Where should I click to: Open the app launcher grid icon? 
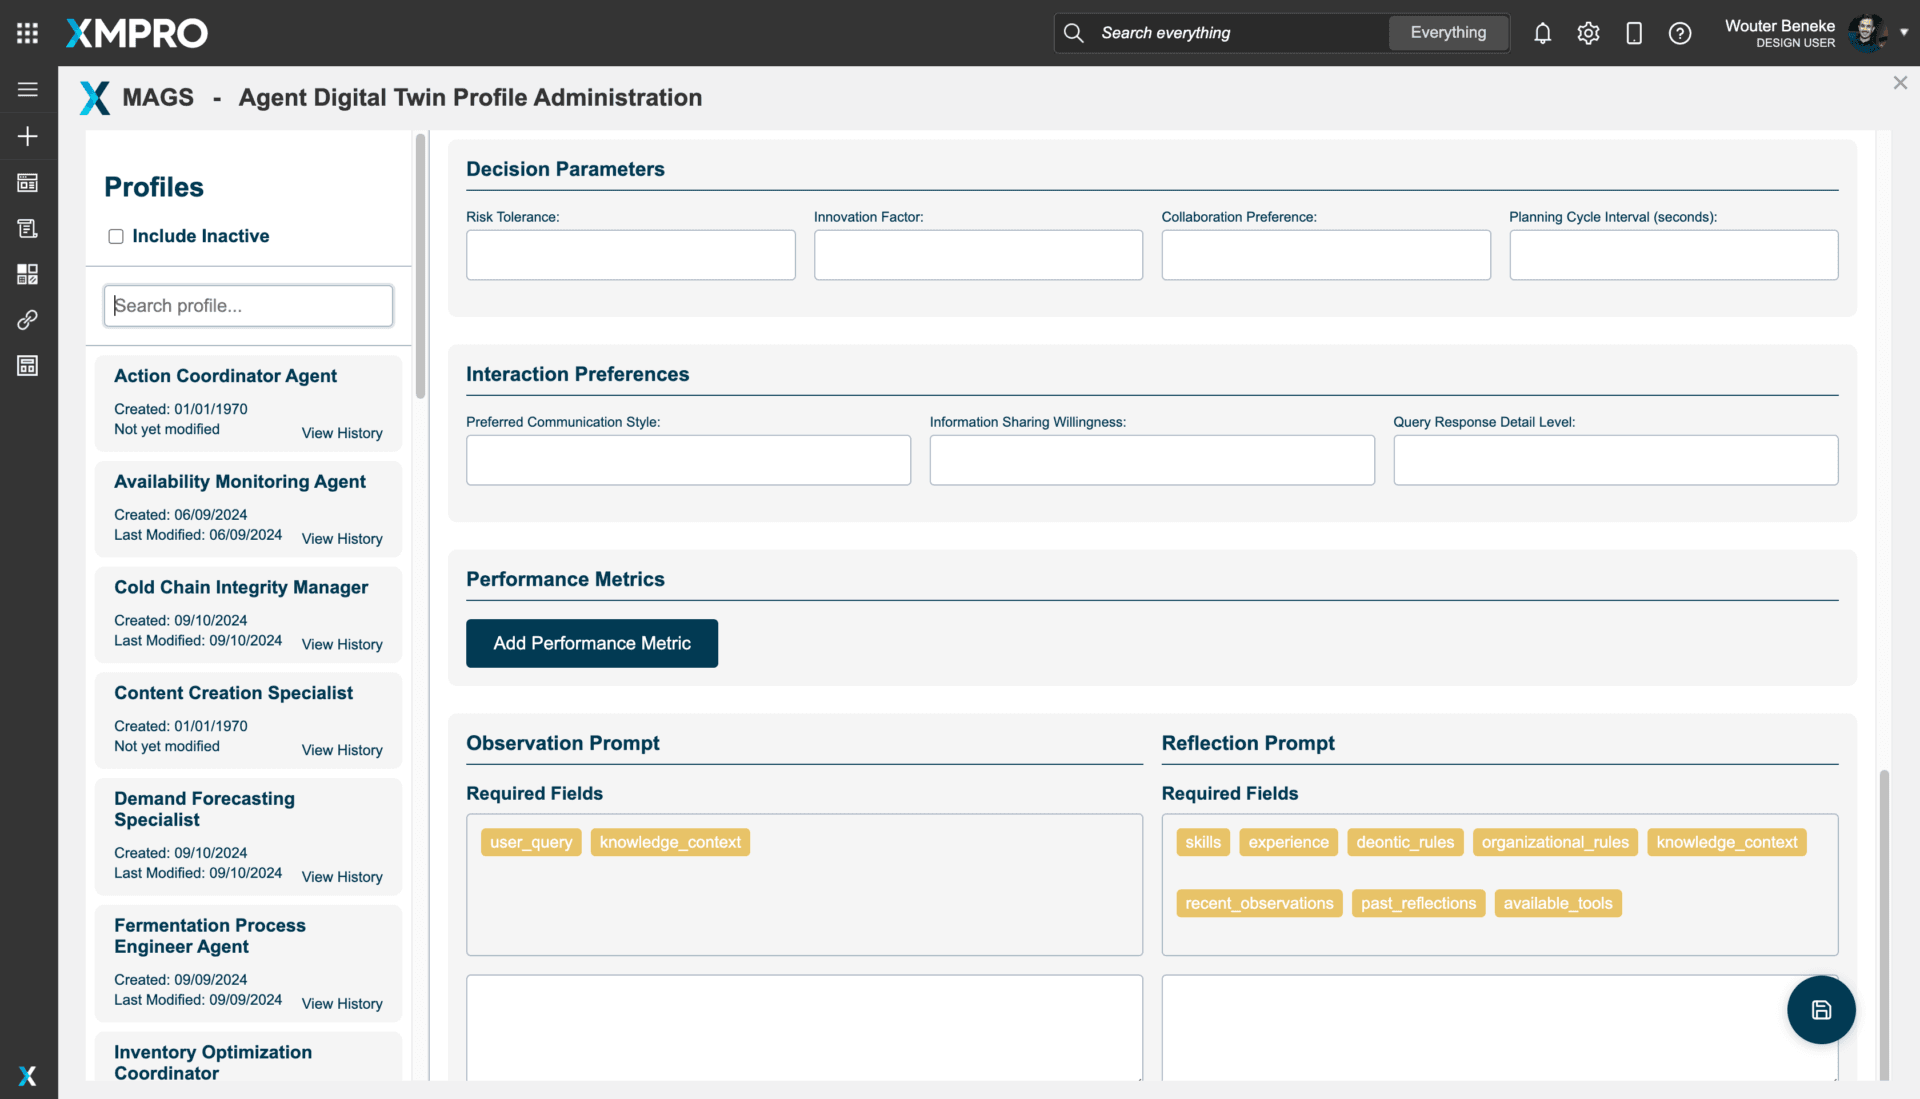point(27,33)
